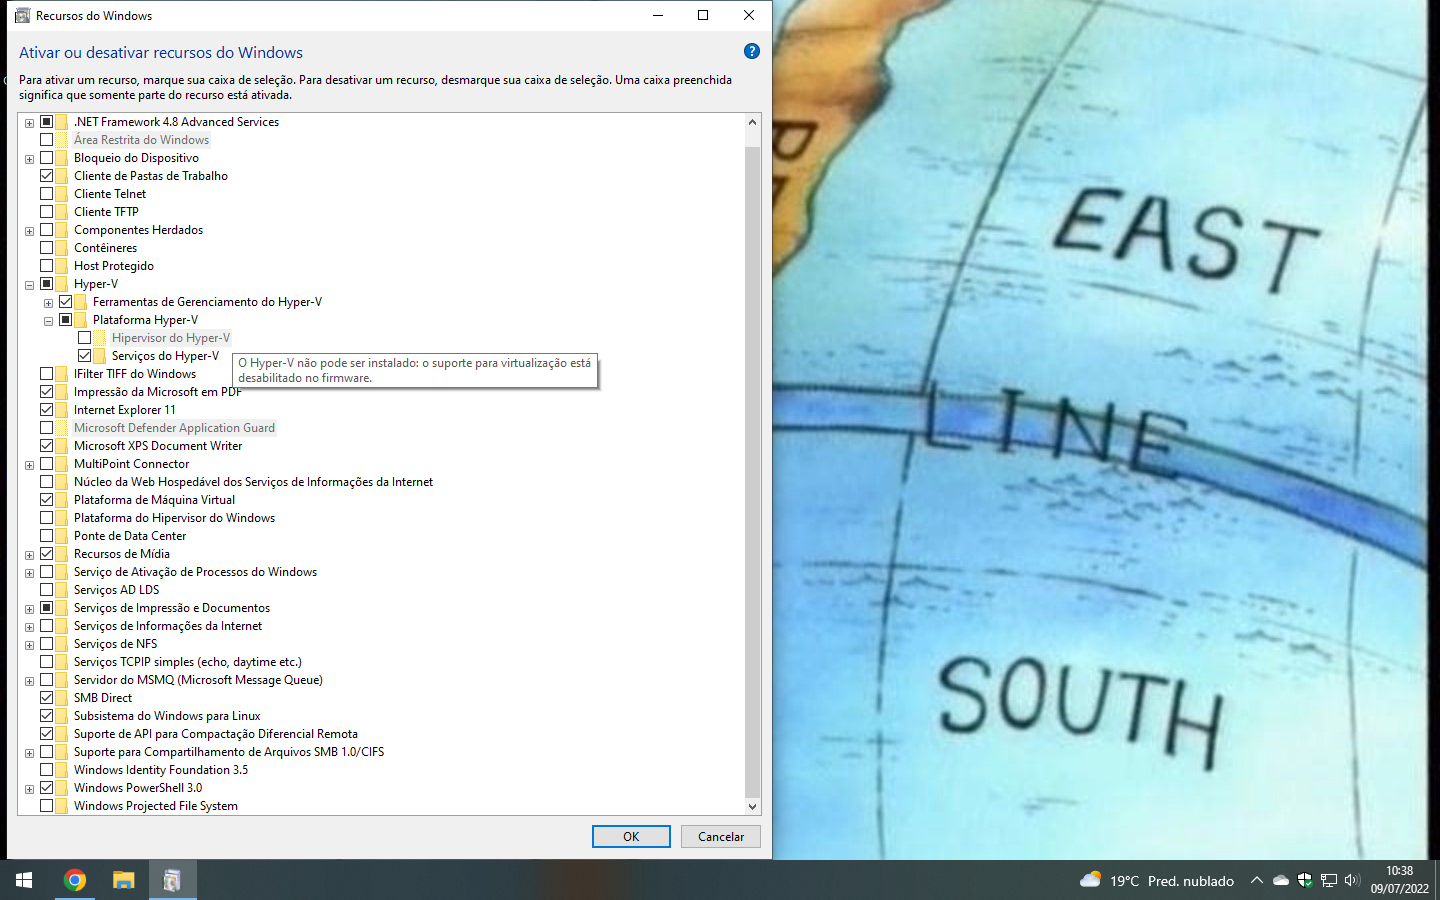Open Windows Security tray icon
The width and height of the screenshot is (1440, 900).
coord(1304,880)
